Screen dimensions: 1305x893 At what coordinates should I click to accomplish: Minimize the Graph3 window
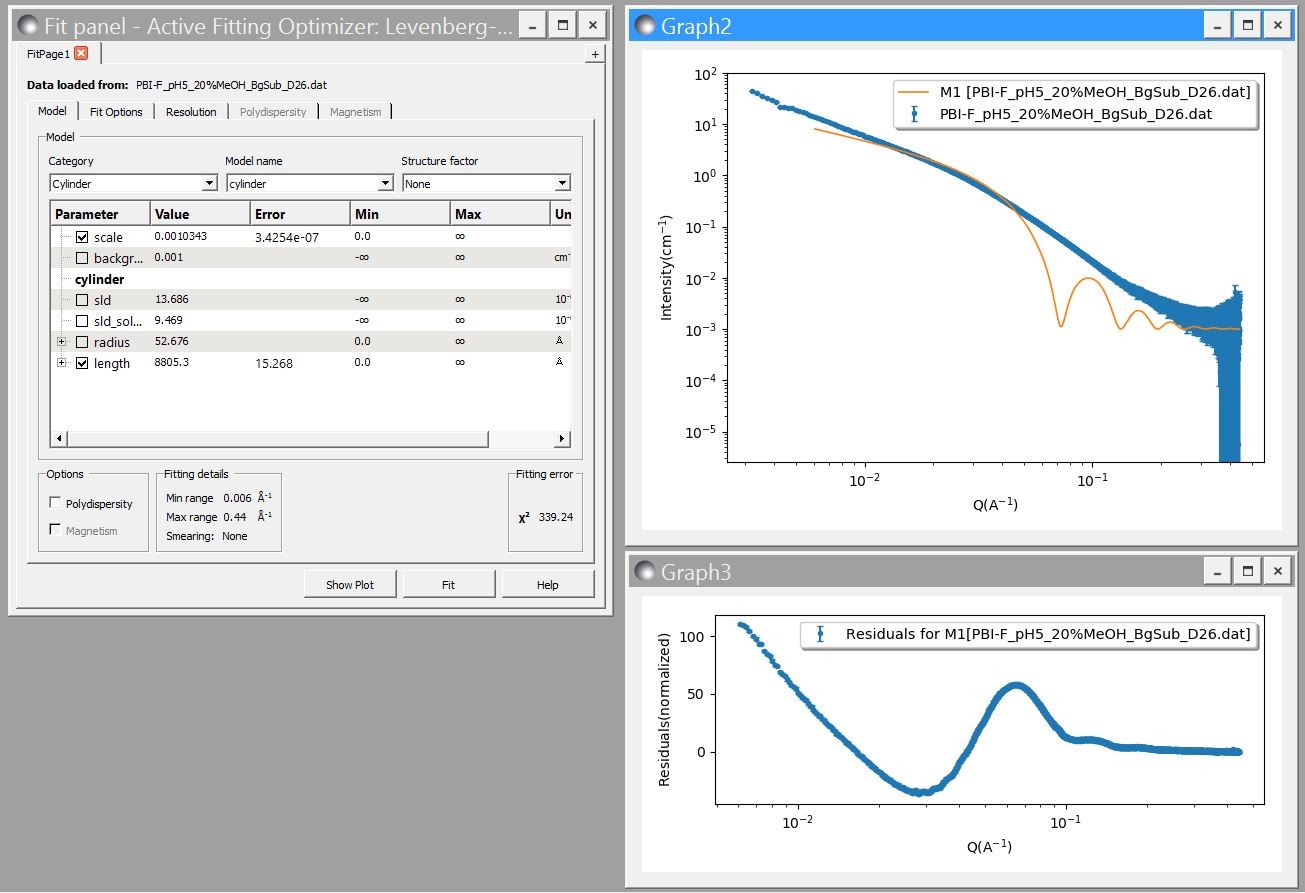tap(1216, 571)
